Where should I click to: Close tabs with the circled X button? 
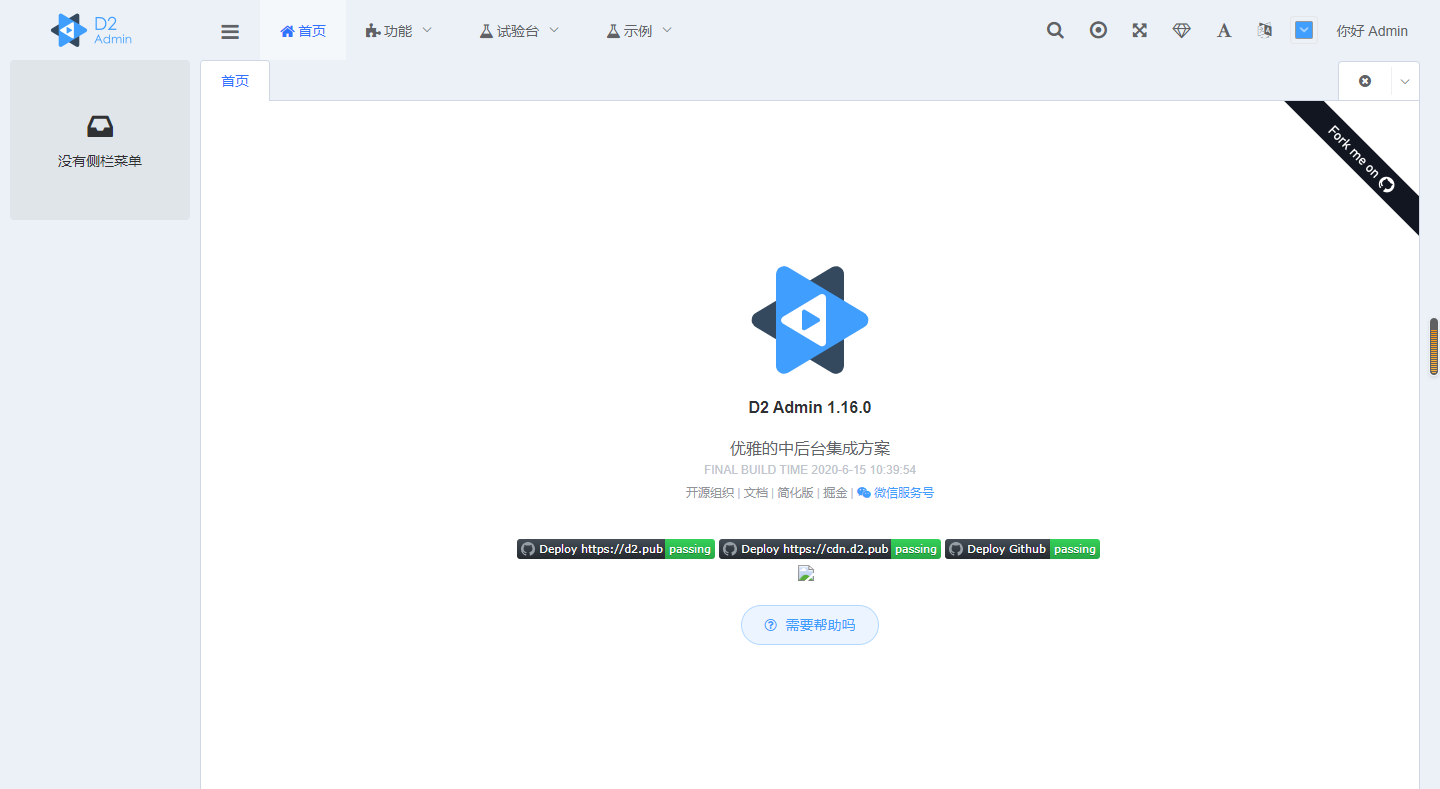(1365, 81)
